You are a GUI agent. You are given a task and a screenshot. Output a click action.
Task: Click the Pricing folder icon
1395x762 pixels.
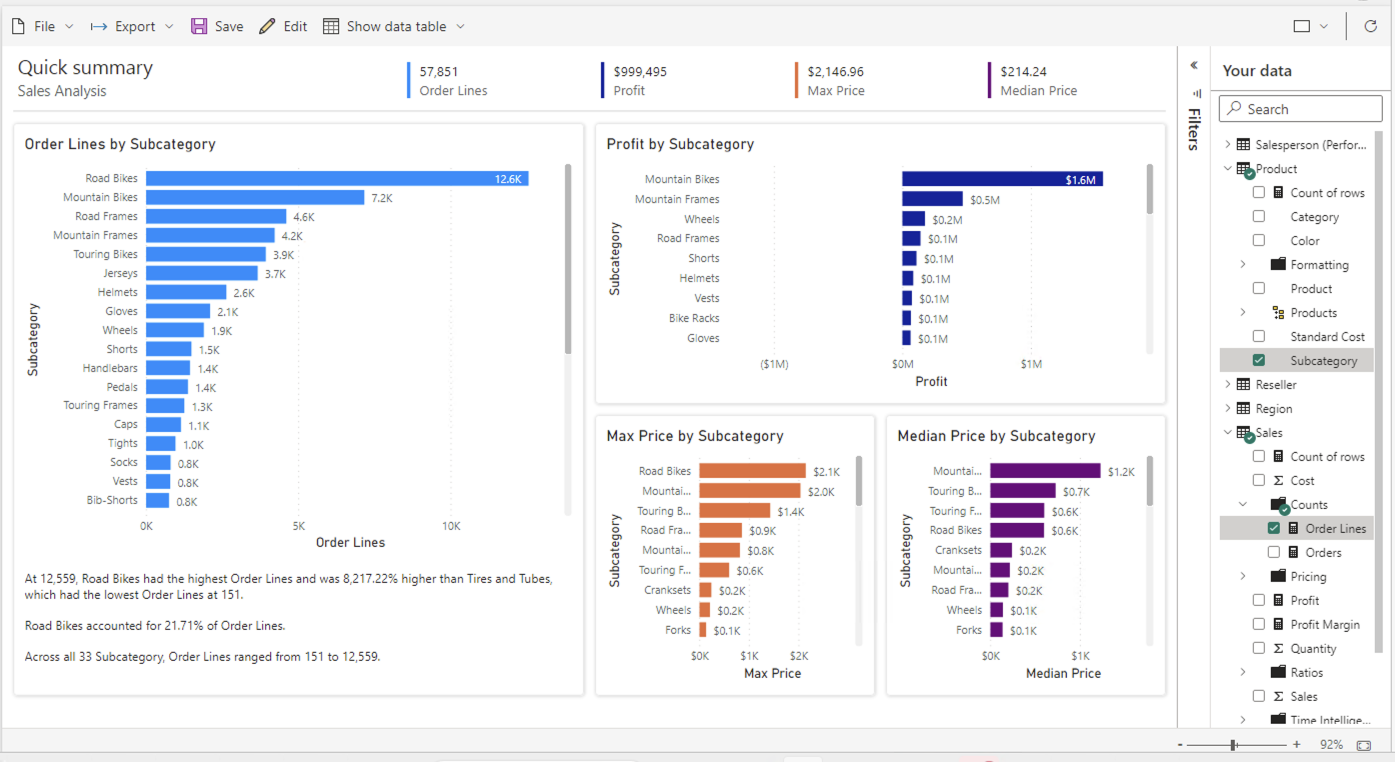[1278, 577]
